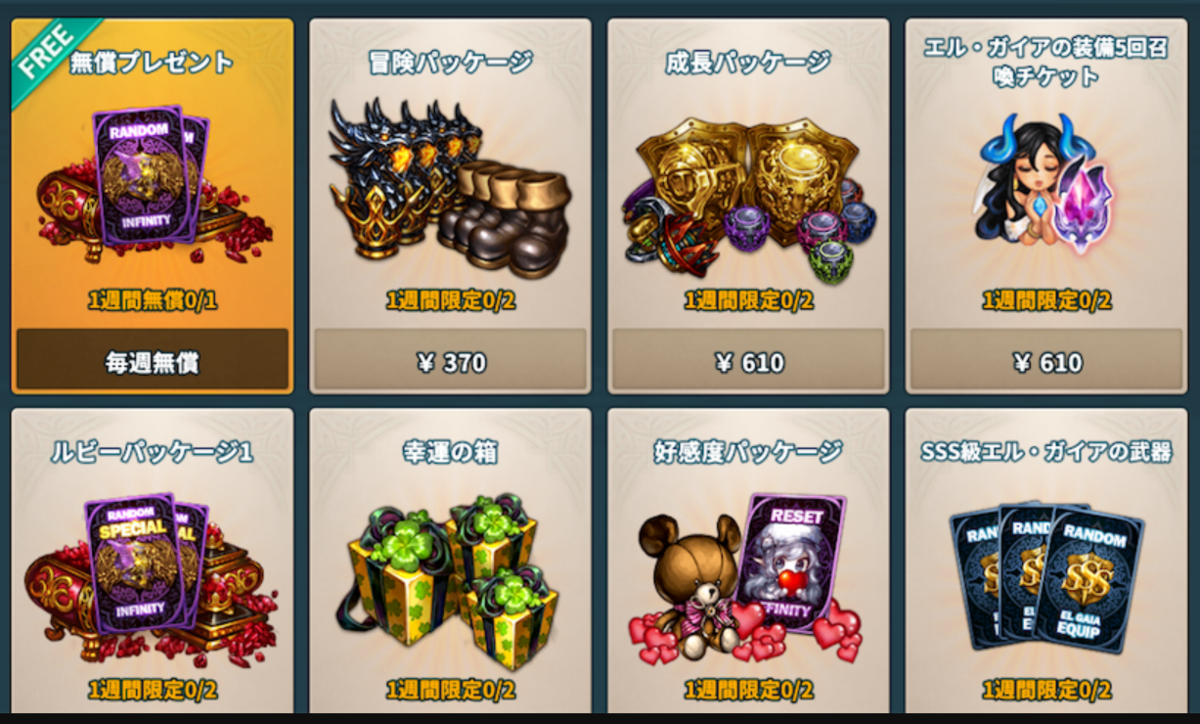Click the RESET INFINITY card icon

791,562
